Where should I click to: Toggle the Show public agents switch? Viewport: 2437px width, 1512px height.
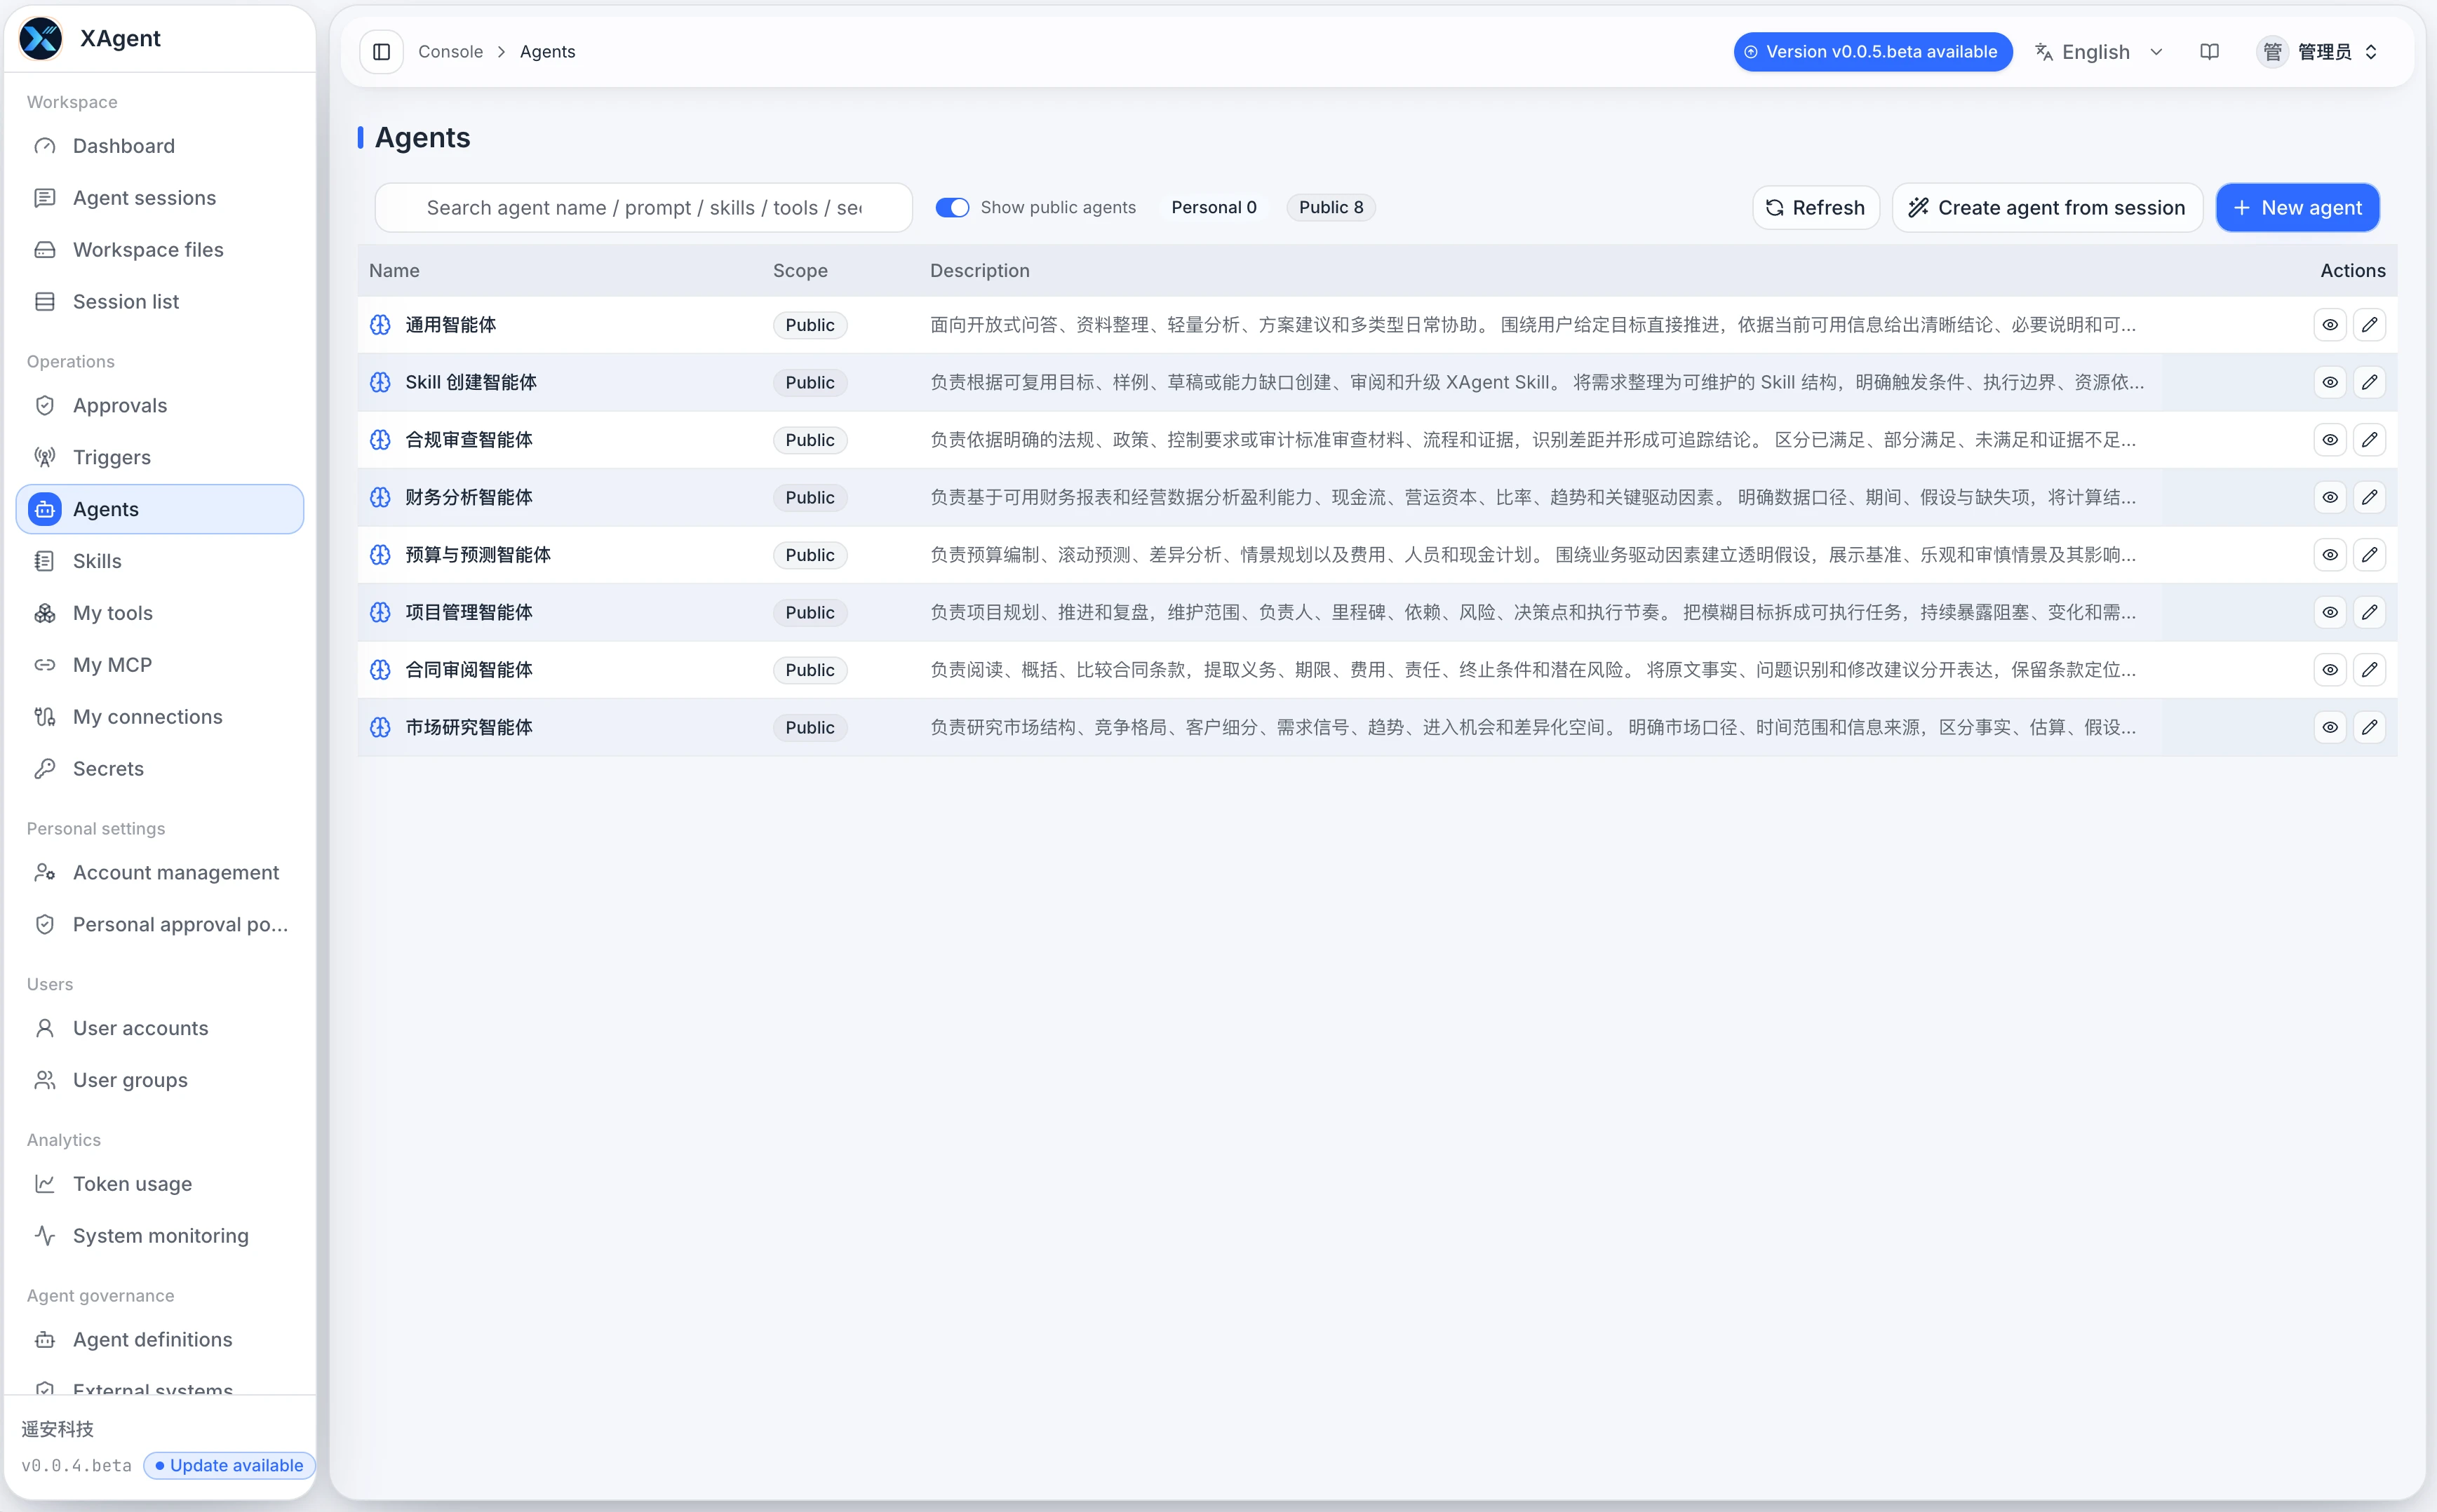[952, 207]
